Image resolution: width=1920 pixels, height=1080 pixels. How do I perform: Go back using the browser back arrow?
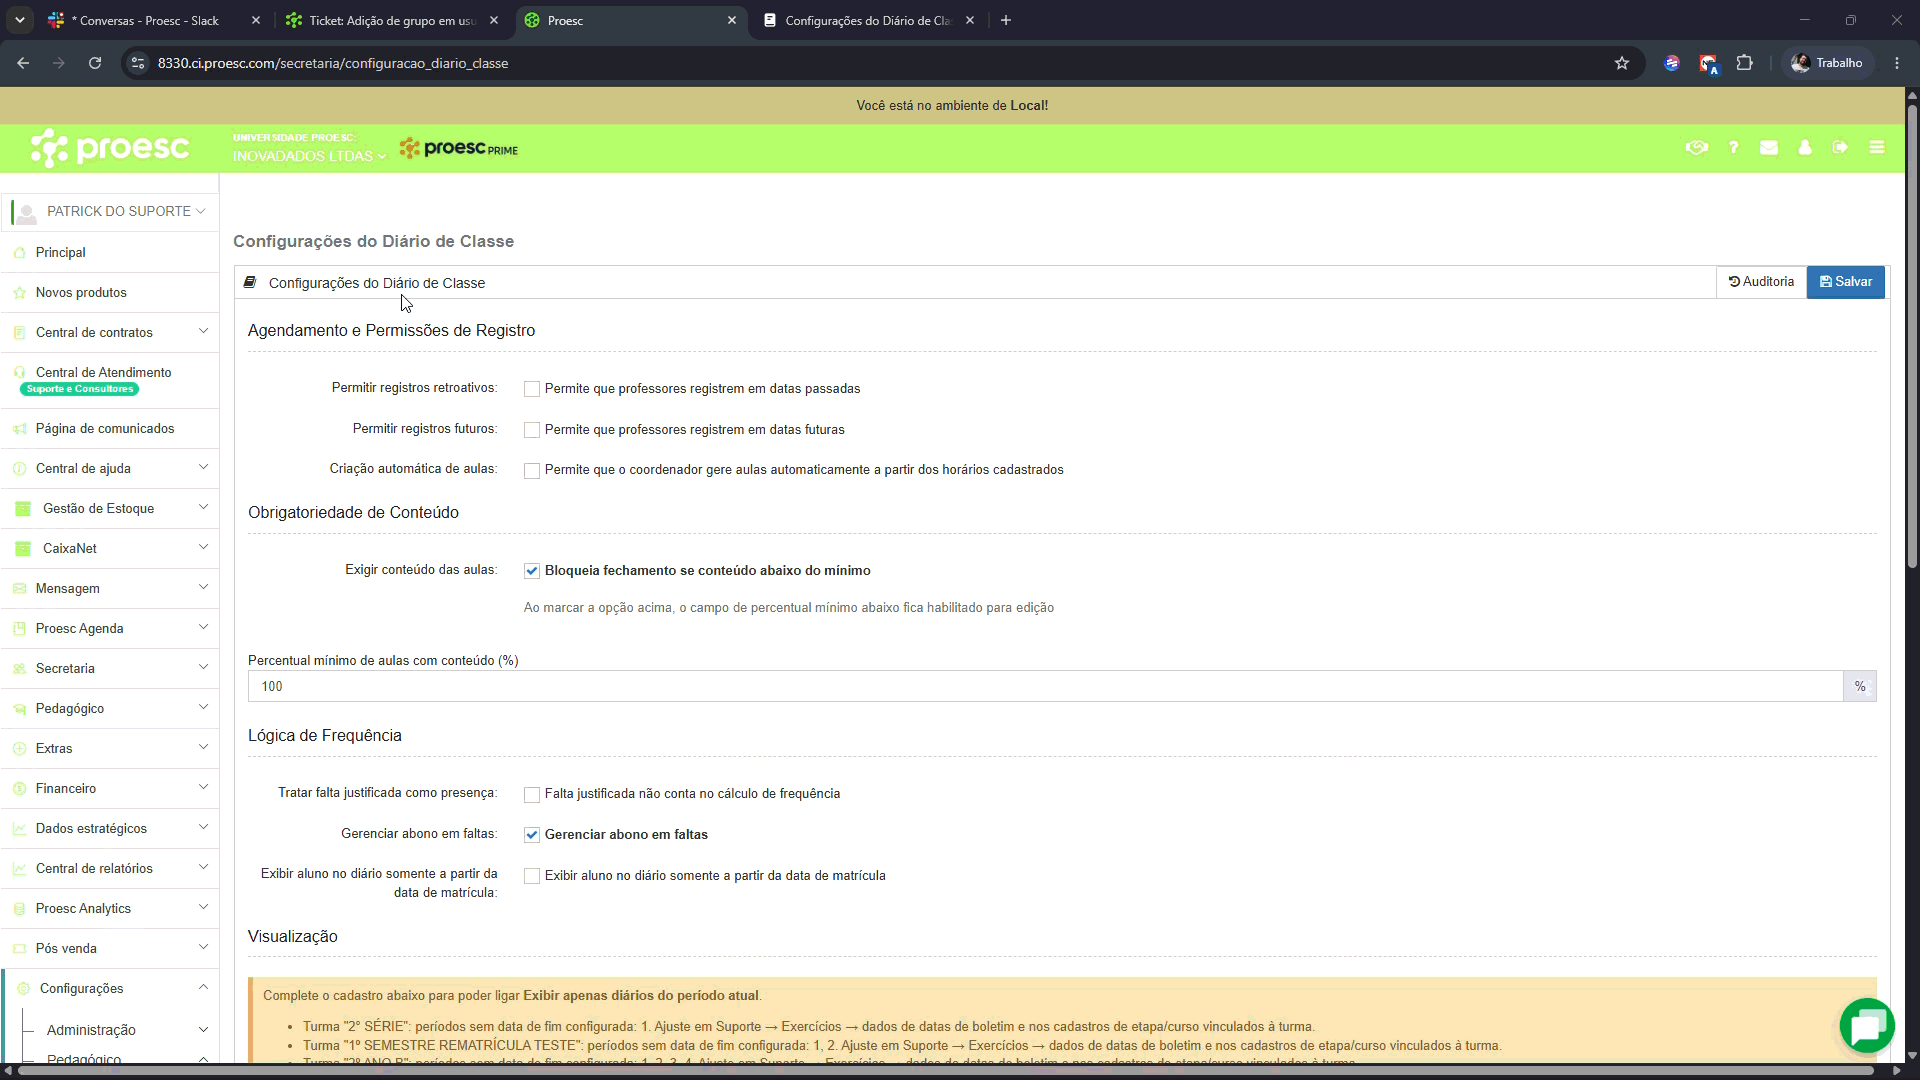point(23,63)
